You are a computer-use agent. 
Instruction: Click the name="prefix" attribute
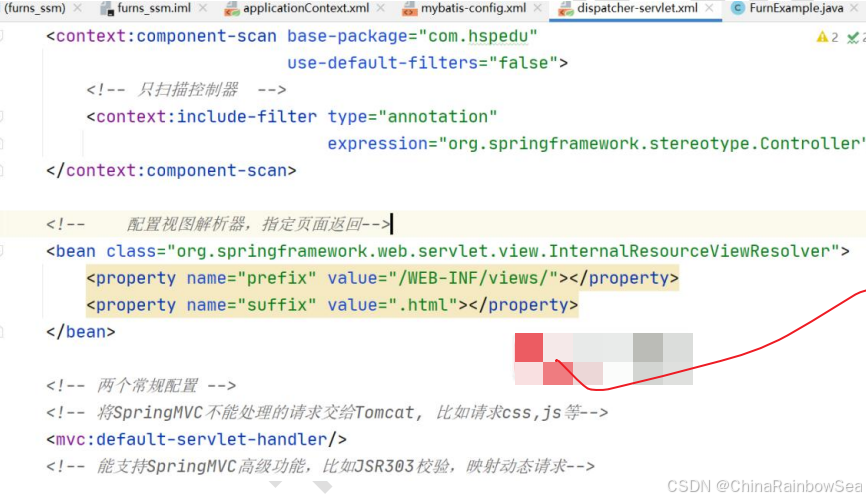[251, 278]
